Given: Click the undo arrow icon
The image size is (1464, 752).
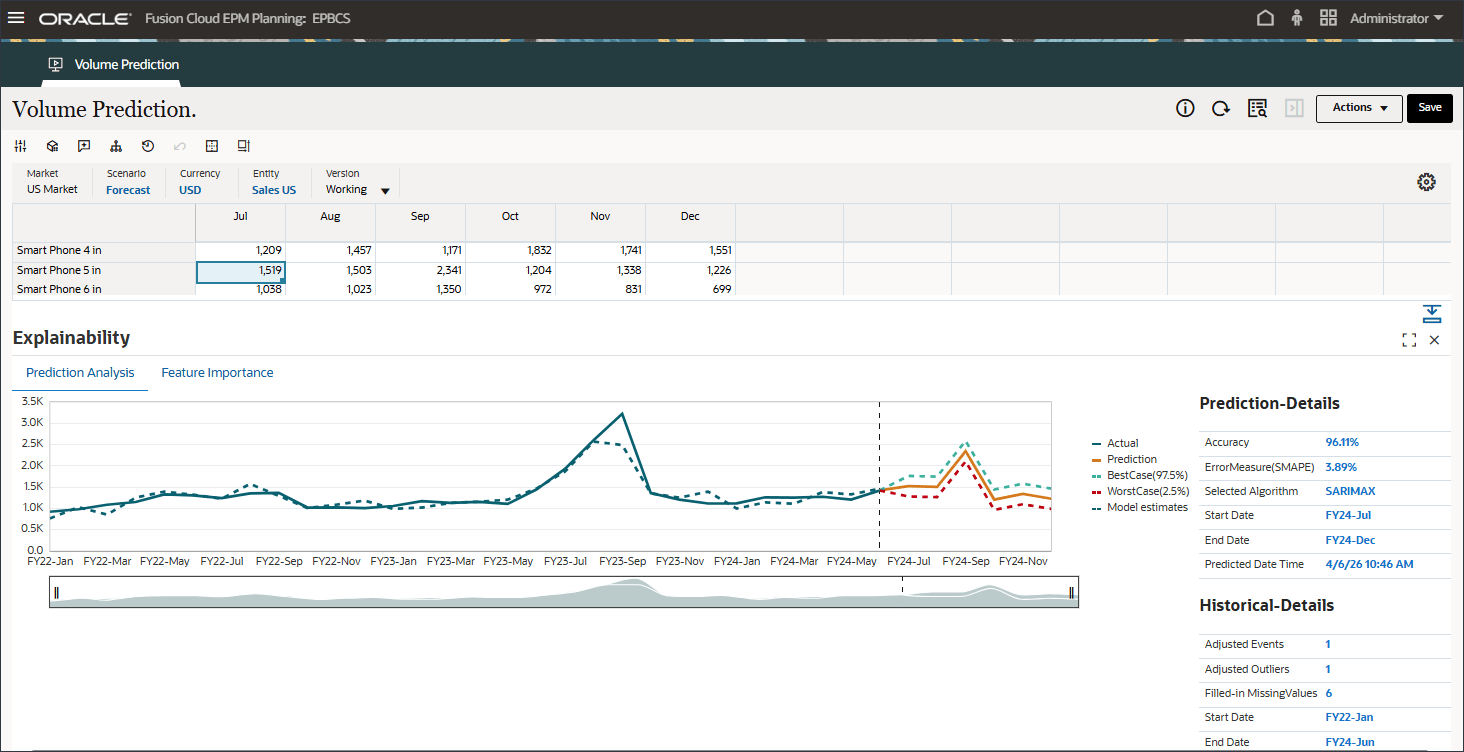Looking at the screenshot, I should coord(180,146).
